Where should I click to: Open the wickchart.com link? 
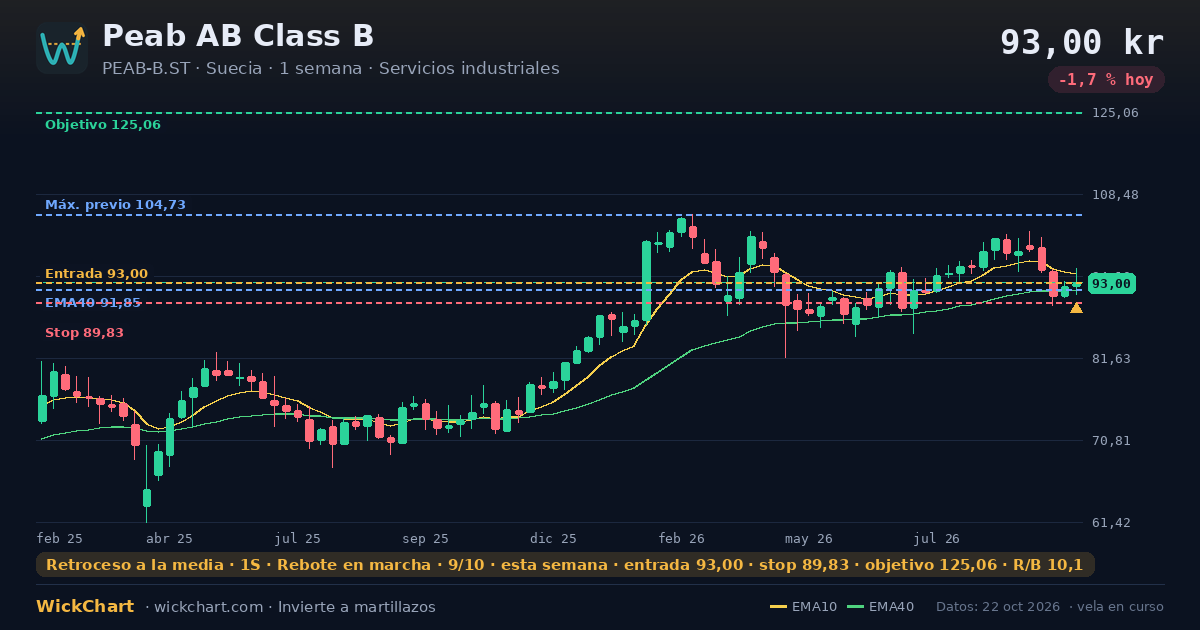point(207,607)
